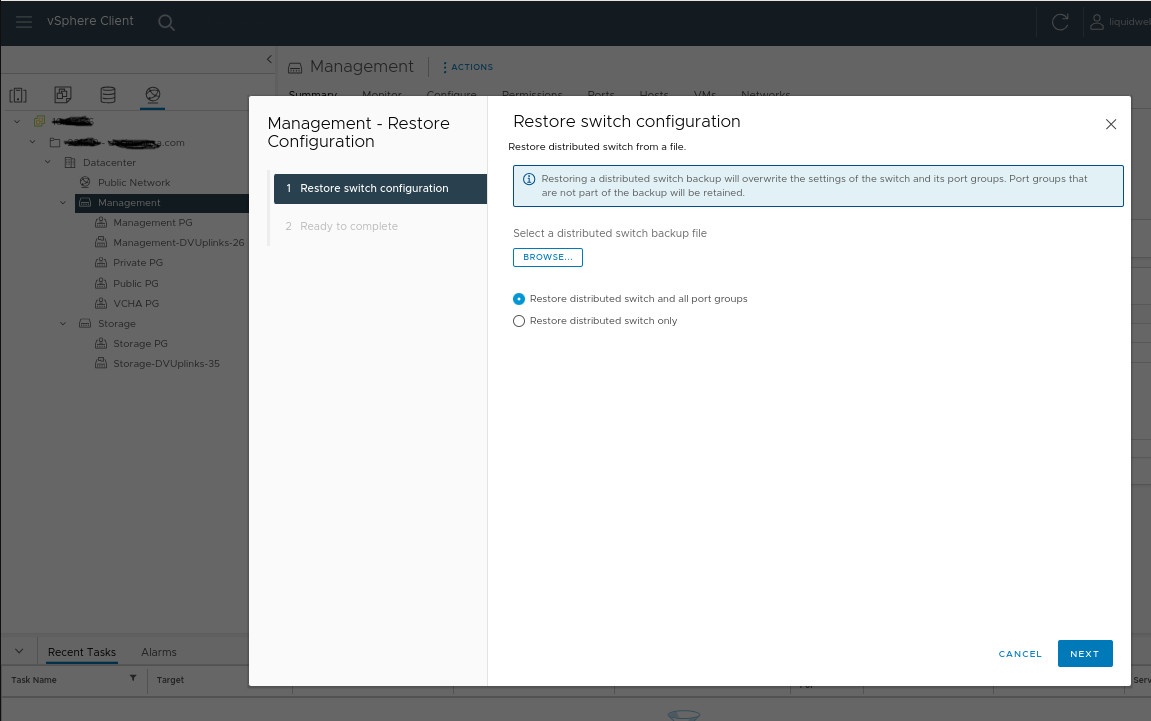Open VMs and Templates inventory view
The height and width of the screenshot is (721, 1151).
[x=63, y=95]
